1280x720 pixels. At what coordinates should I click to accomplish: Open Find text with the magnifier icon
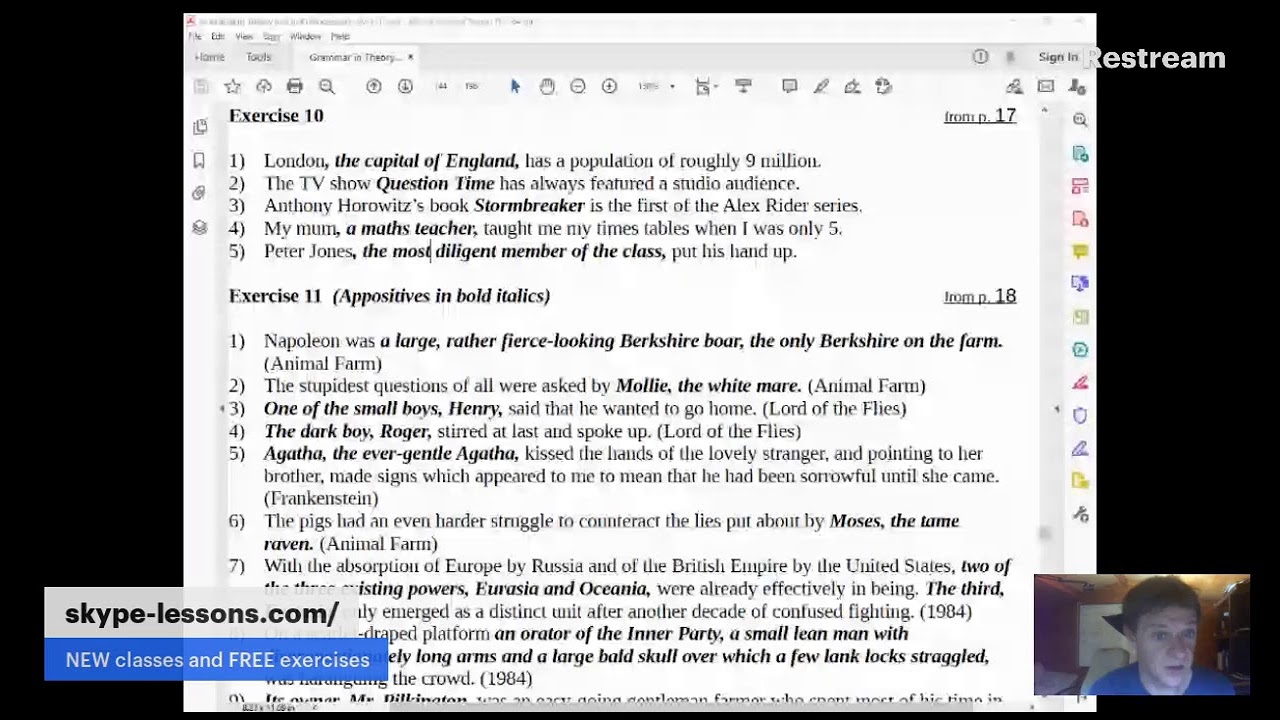[327, 87]
